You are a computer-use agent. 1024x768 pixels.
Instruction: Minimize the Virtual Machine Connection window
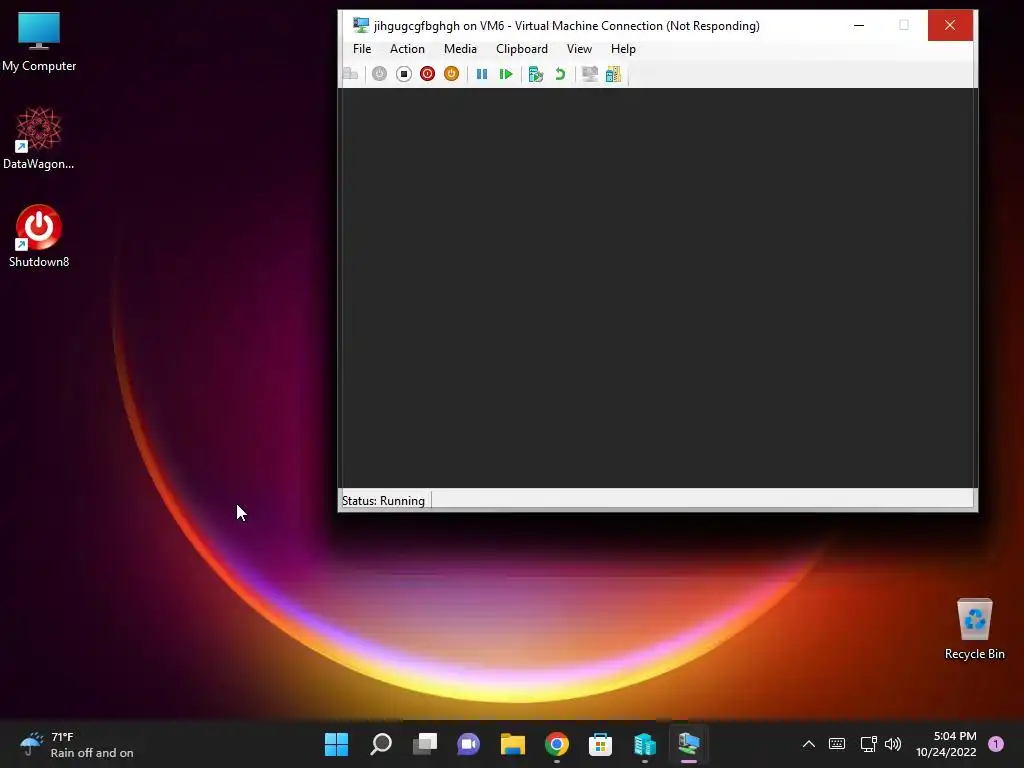[x=859, y=25]
